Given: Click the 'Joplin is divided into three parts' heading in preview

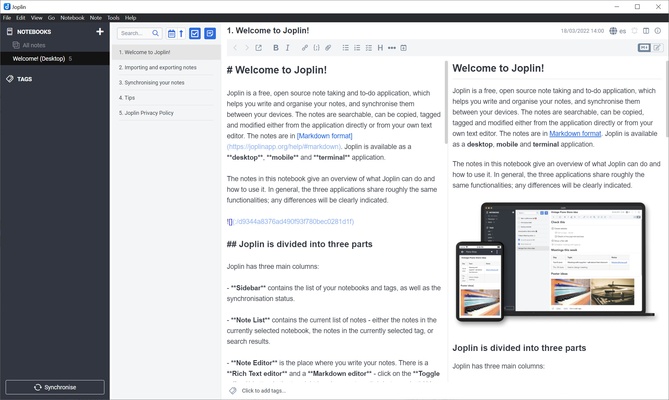Looking at the screenshot, I should tap(519, 348).
